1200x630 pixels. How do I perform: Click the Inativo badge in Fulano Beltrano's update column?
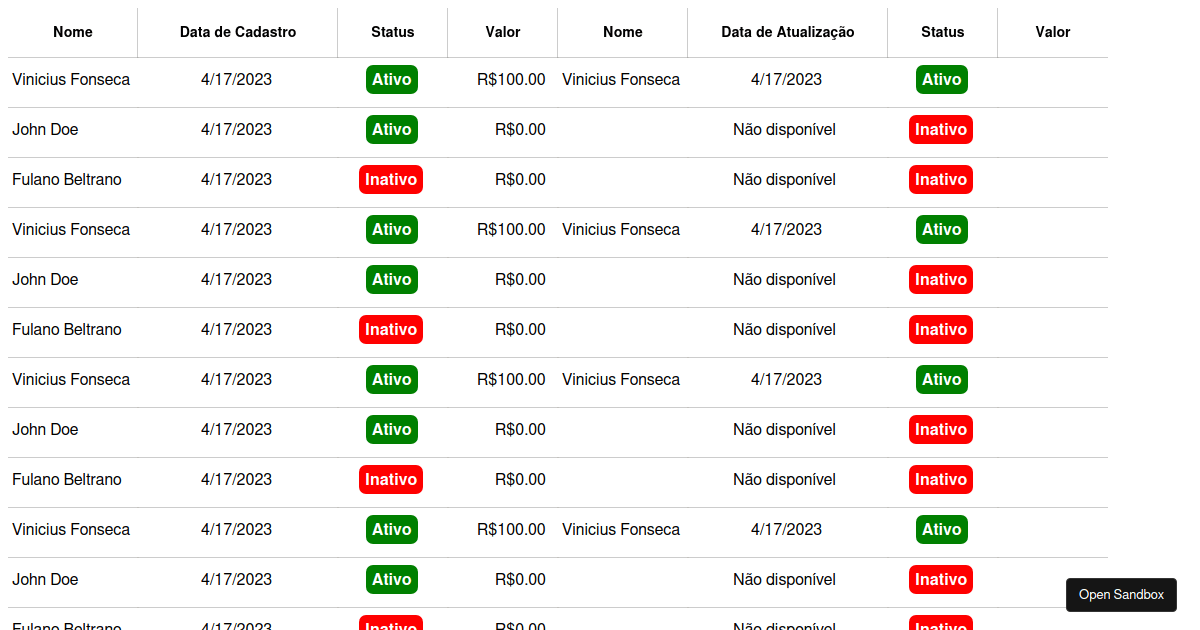(941, 179)
